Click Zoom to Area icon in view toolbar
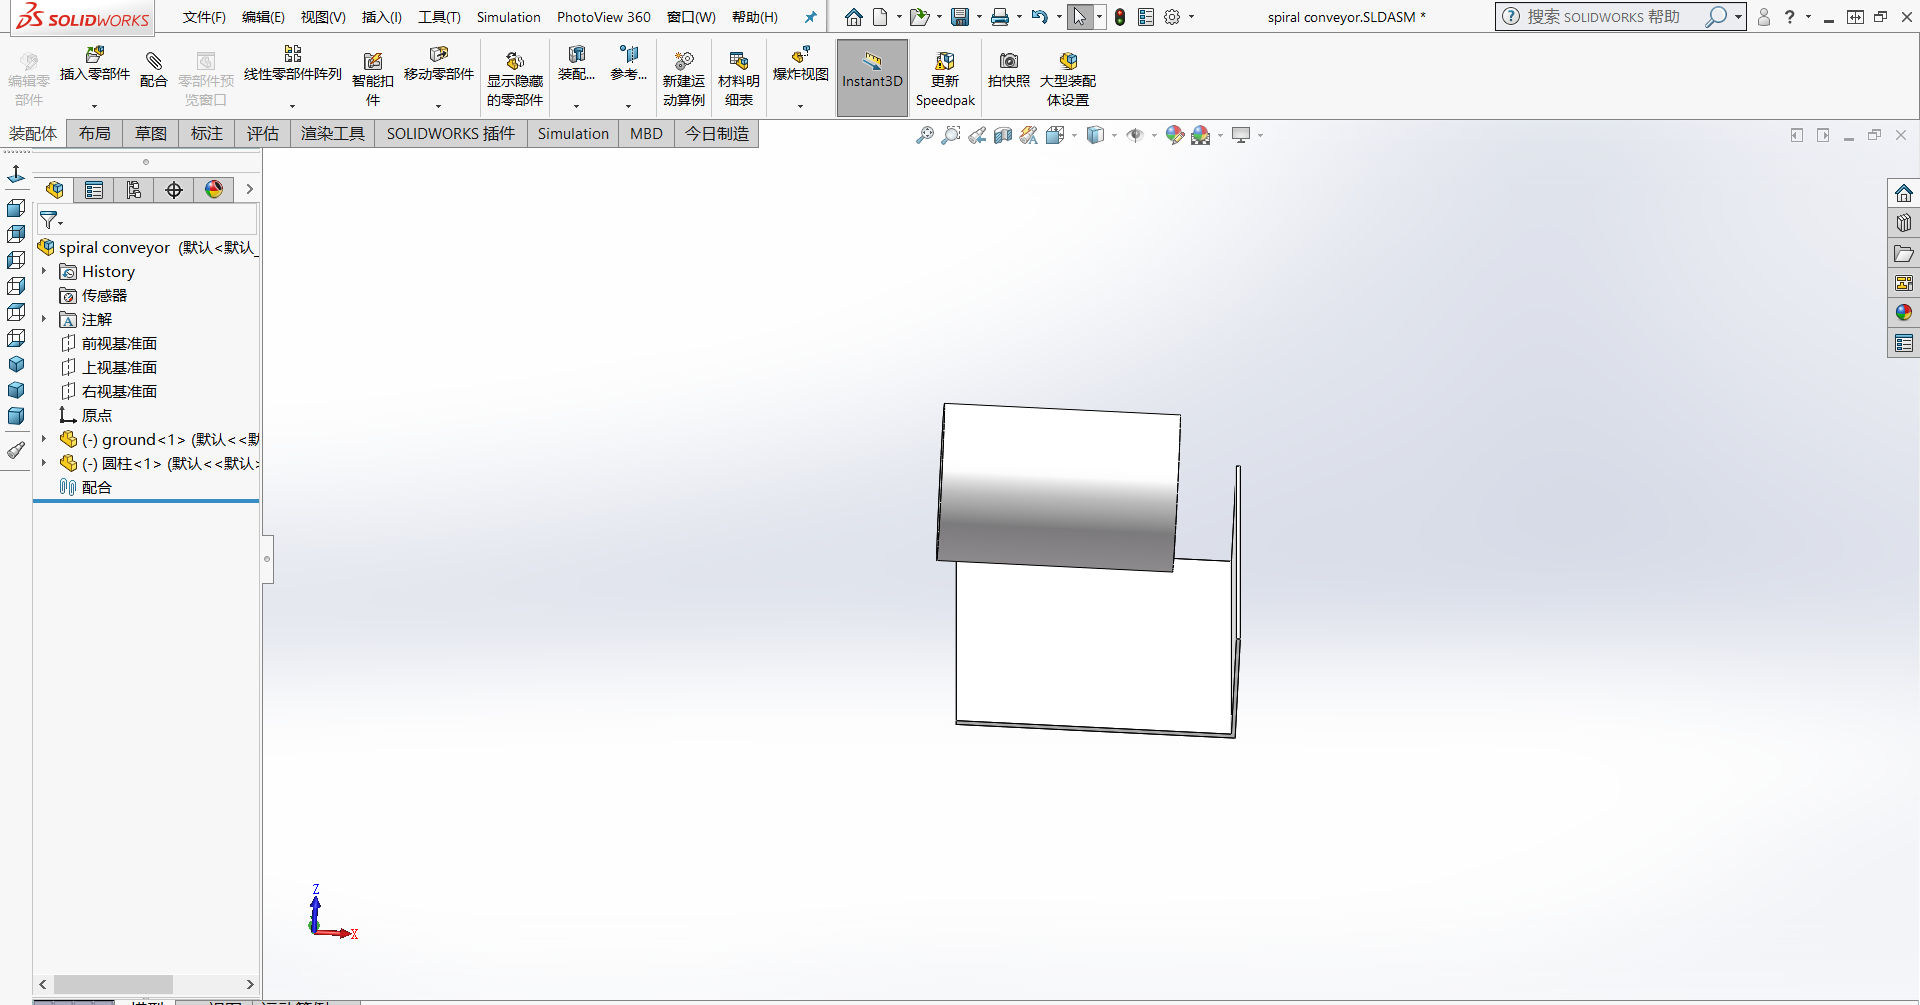The width and height of the screenshot is (1920, 1005). [951, 135]
